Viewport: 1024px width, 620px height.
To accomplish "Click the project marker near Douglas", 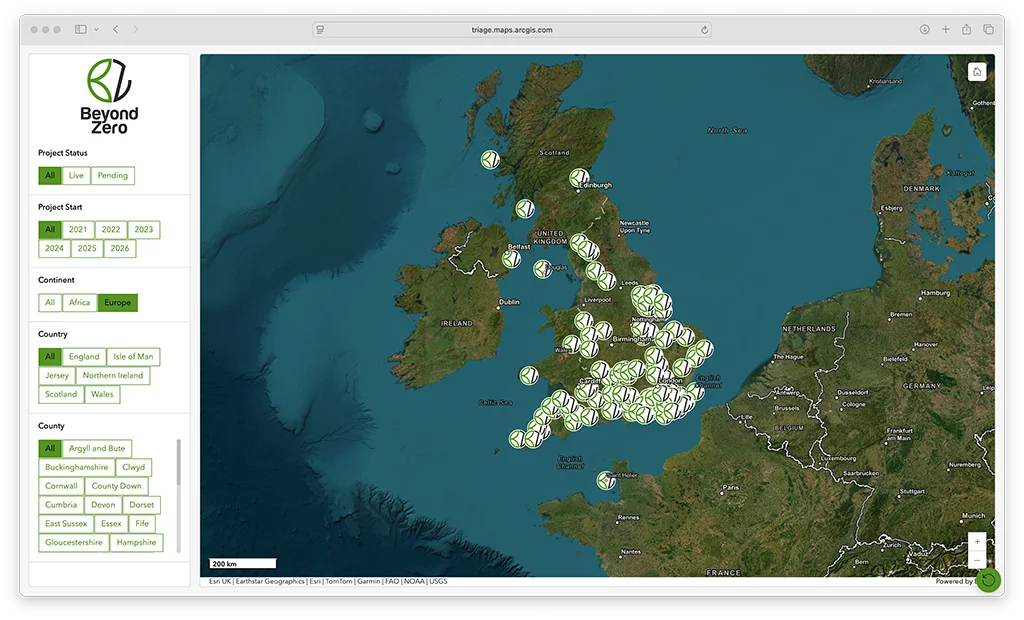I will pos(542,269).
